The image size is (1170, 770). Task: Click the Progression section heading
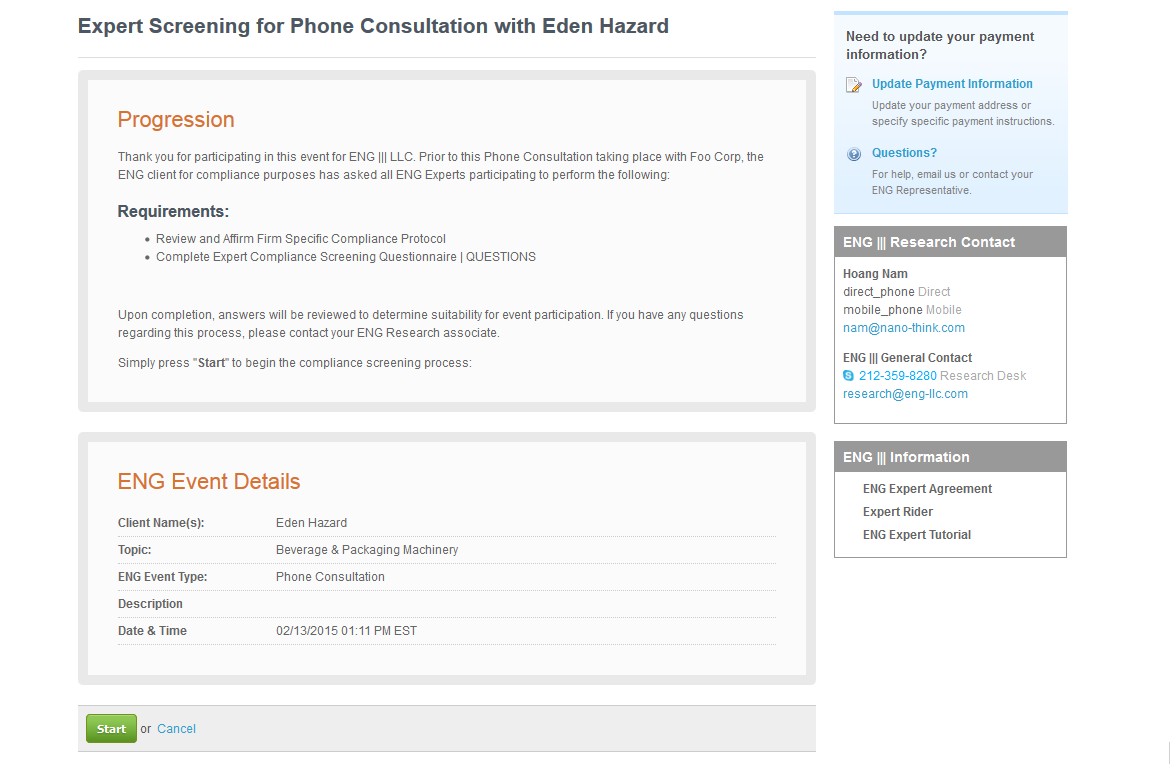click(176, 119)
